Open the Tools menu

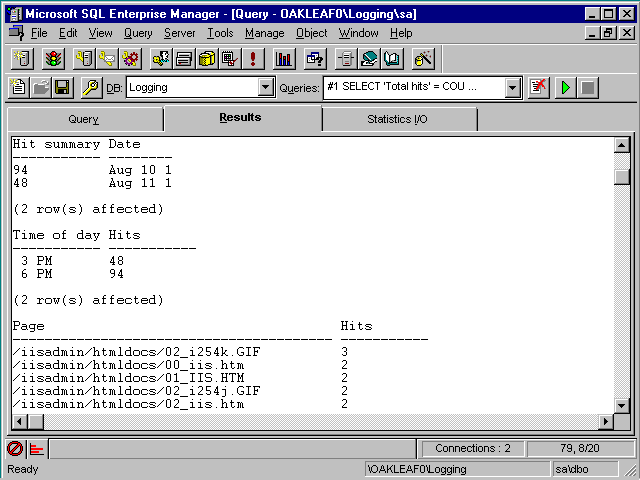pos(220,33)
